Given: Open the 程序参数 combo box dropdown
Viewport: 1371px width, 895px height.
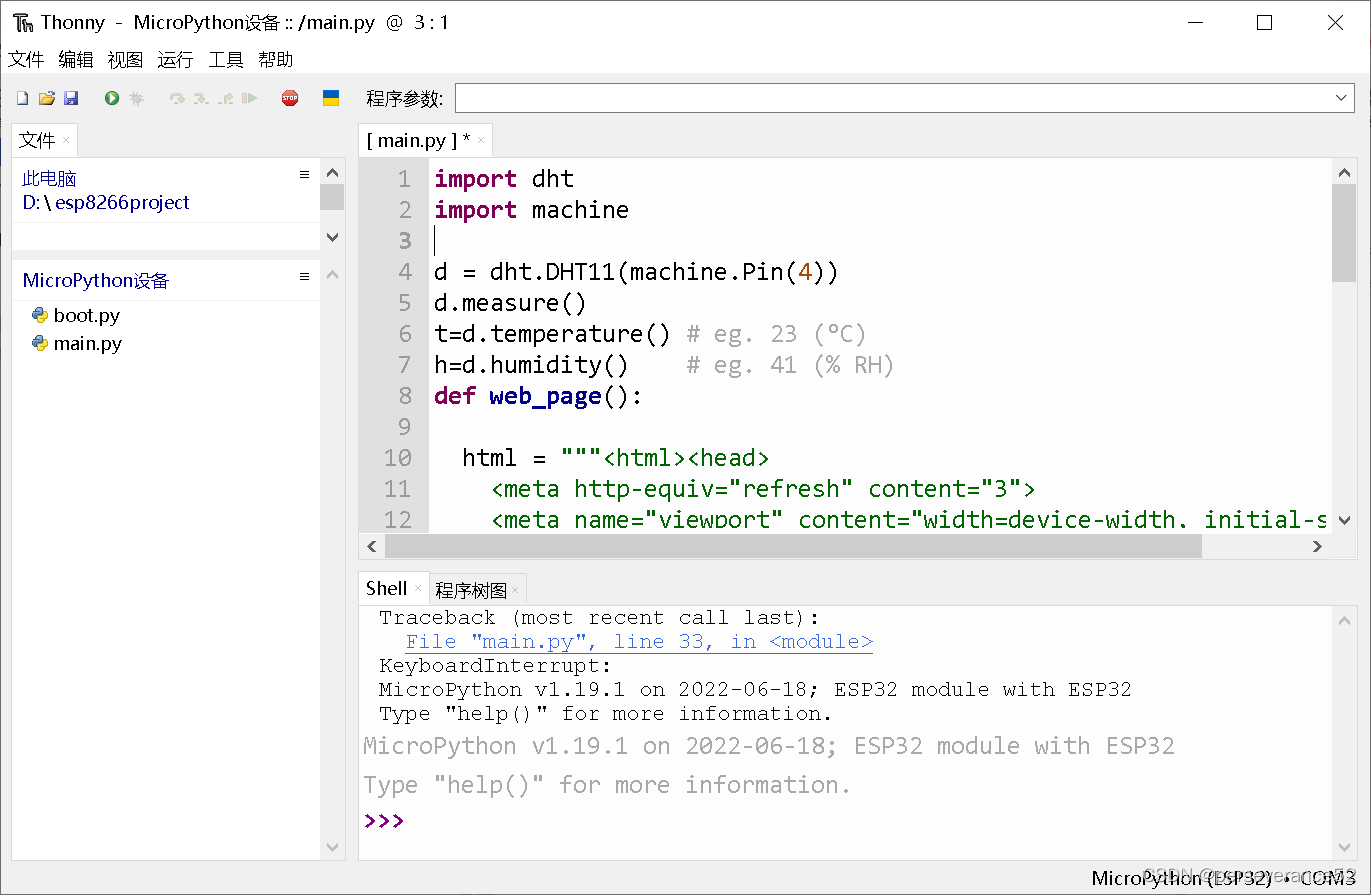Looking at the screenshot, I should [1341, 97].
